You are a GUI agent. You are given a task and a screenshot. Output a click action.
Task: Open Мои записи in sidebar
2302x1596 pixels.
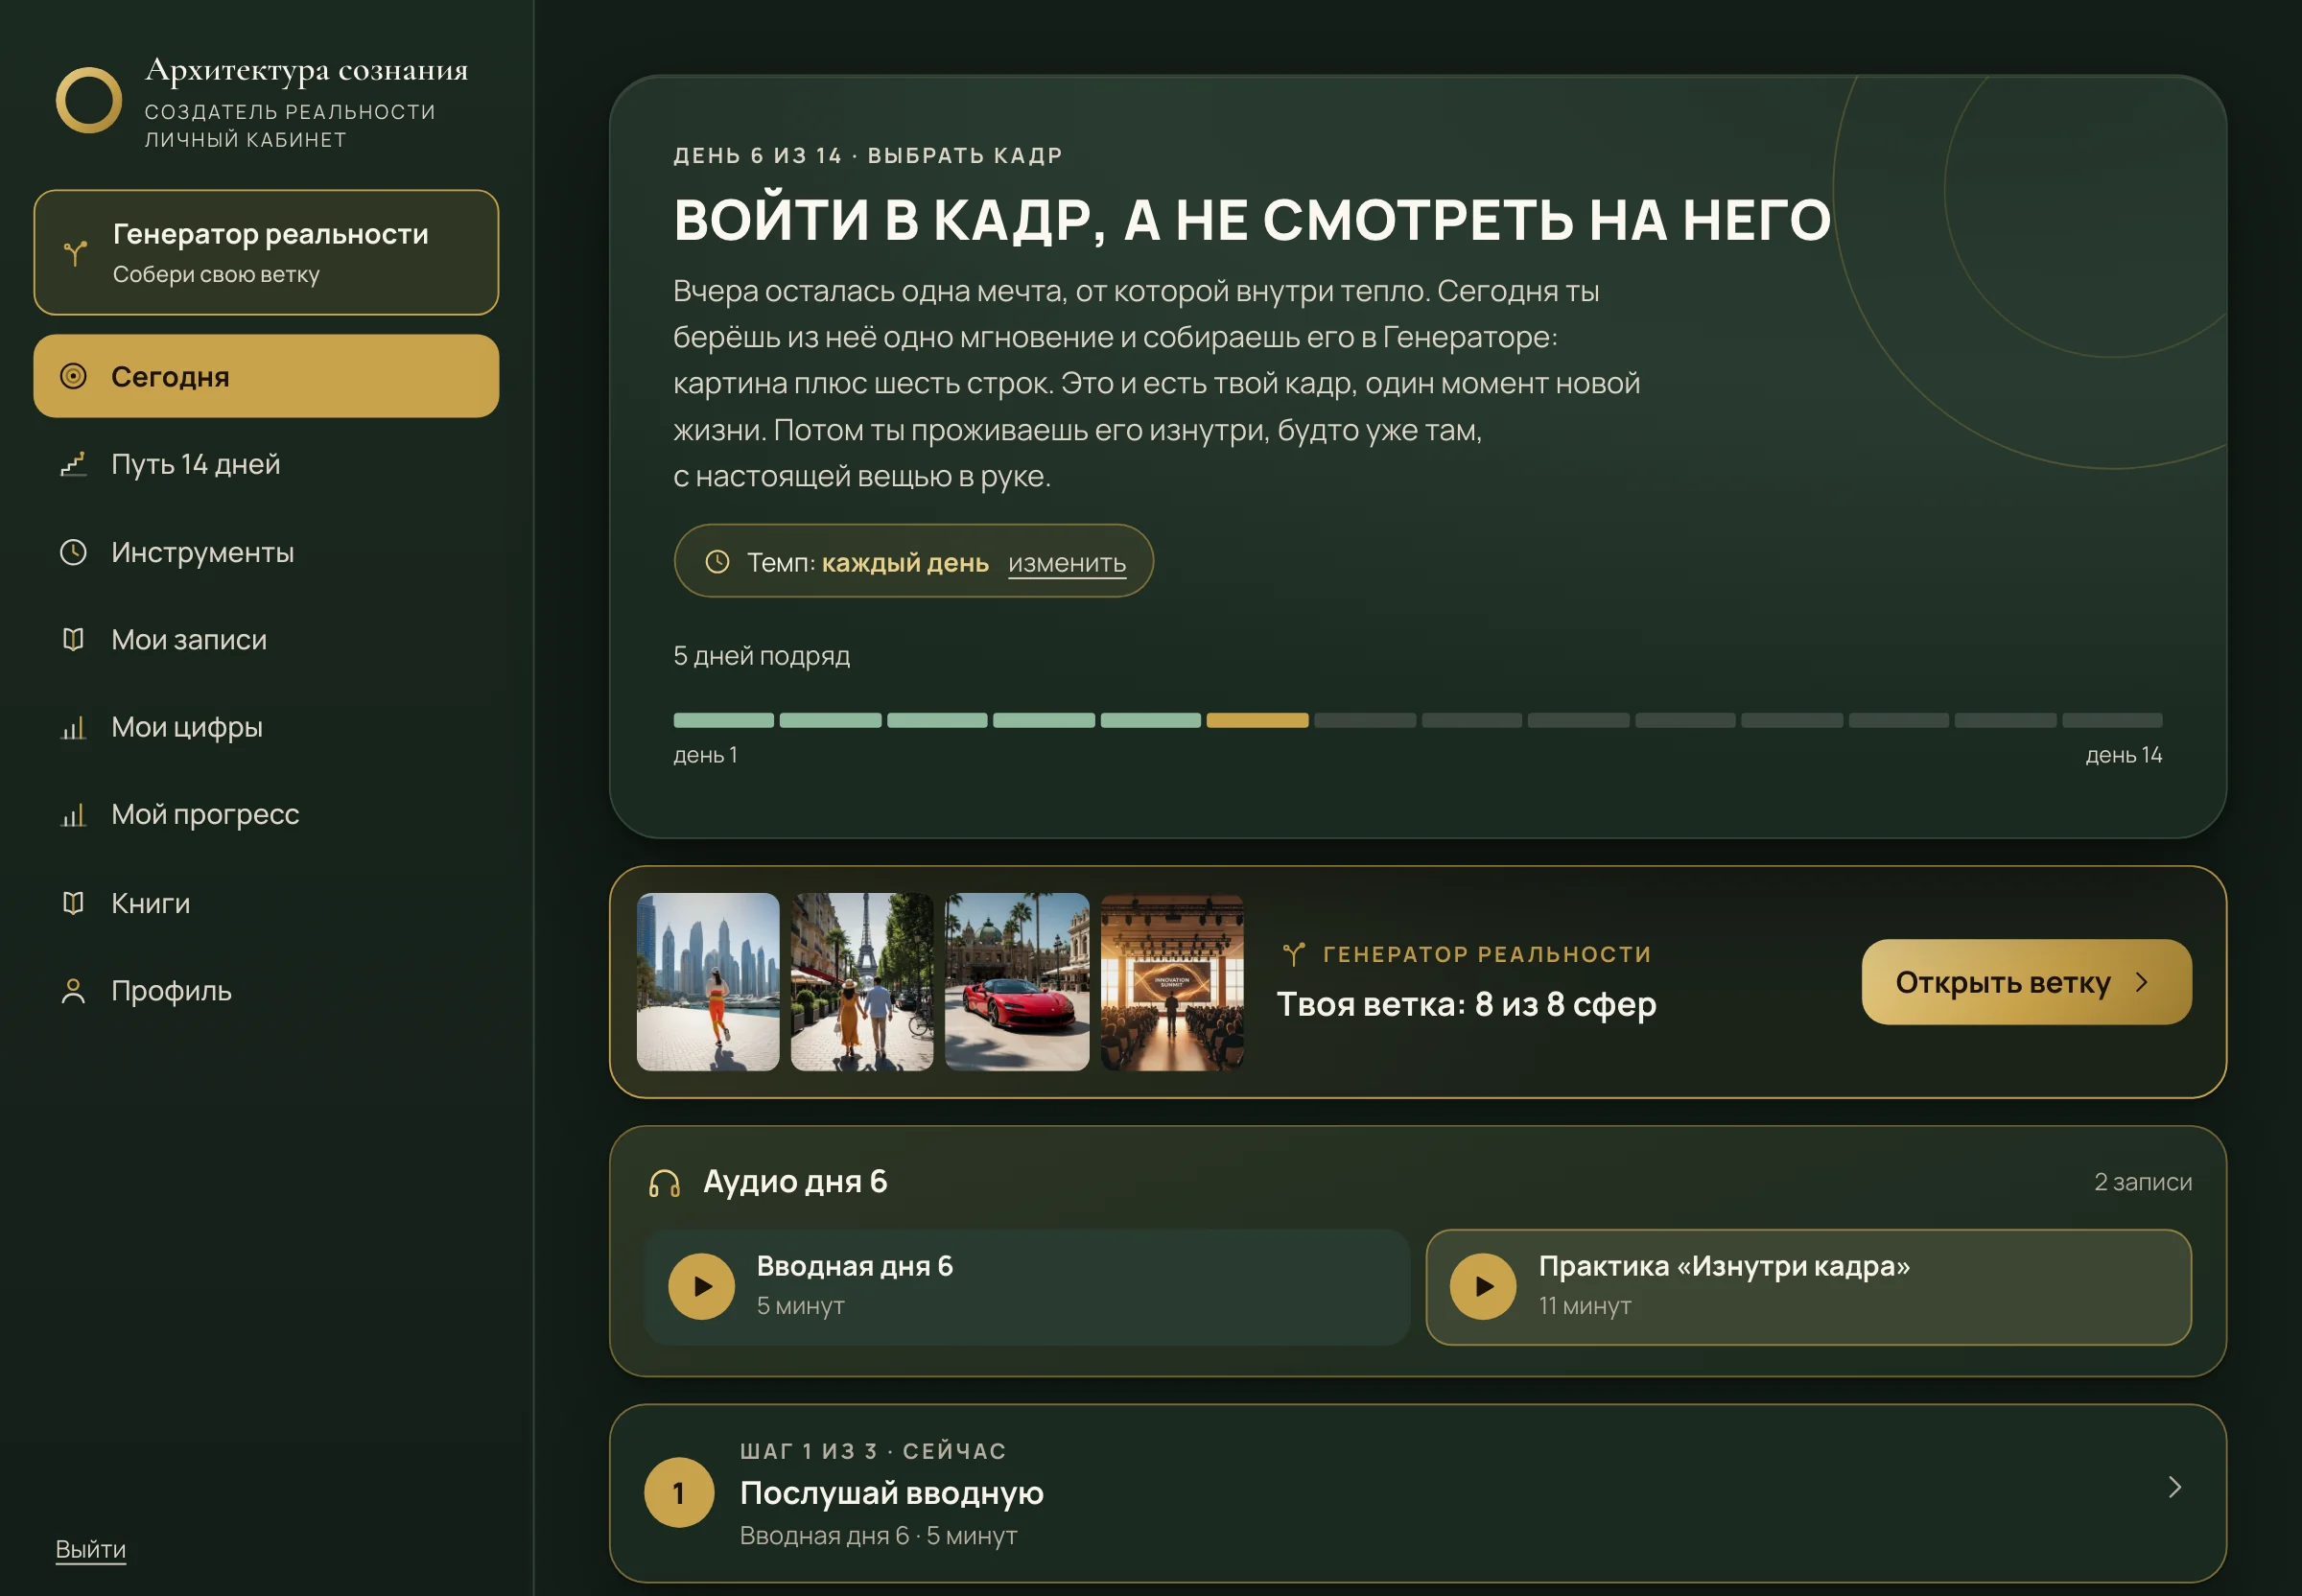266,639
